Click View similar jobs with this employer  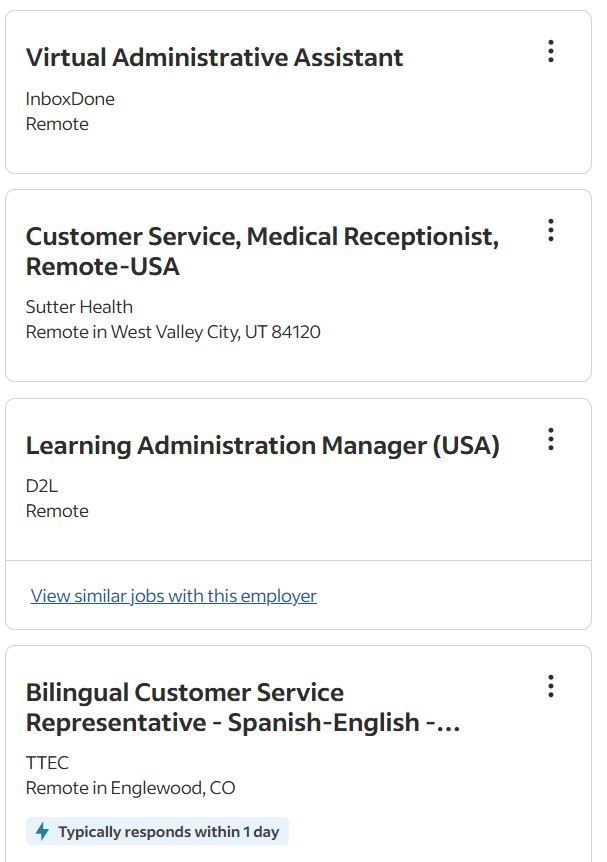[174, 596]
